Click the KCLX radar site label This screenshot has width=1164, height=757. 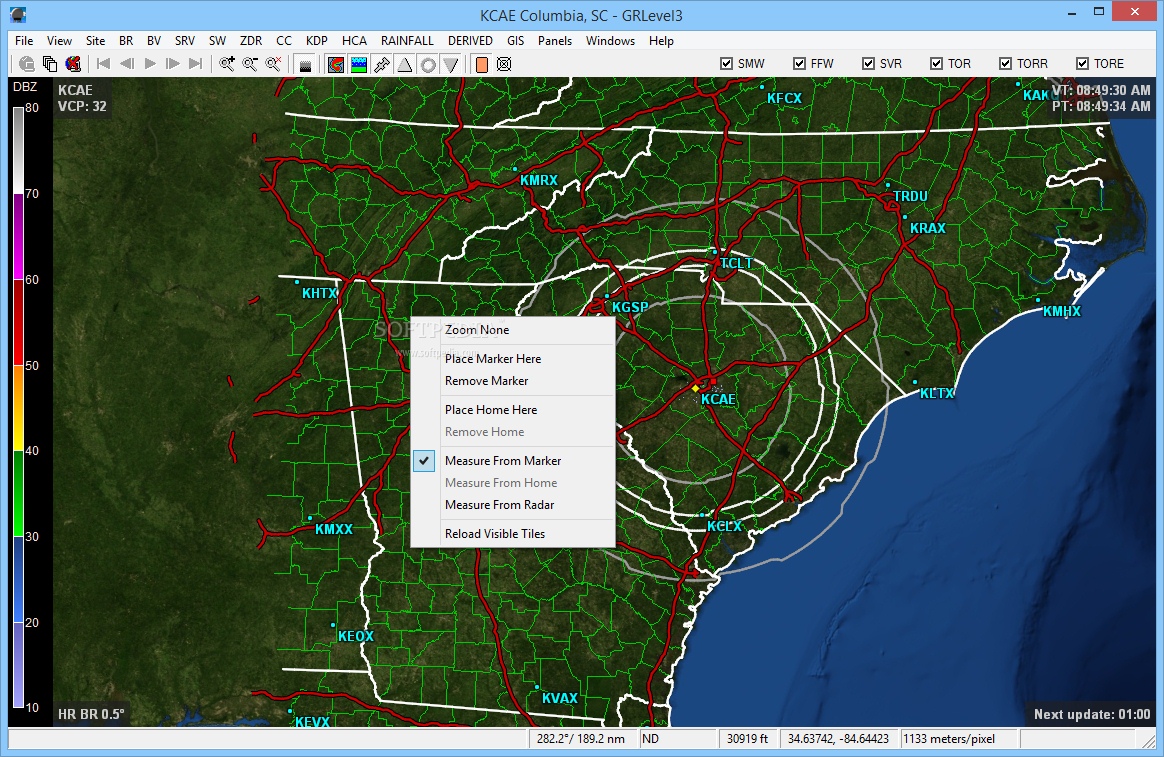pyautogui.click(x=724, y=526)
